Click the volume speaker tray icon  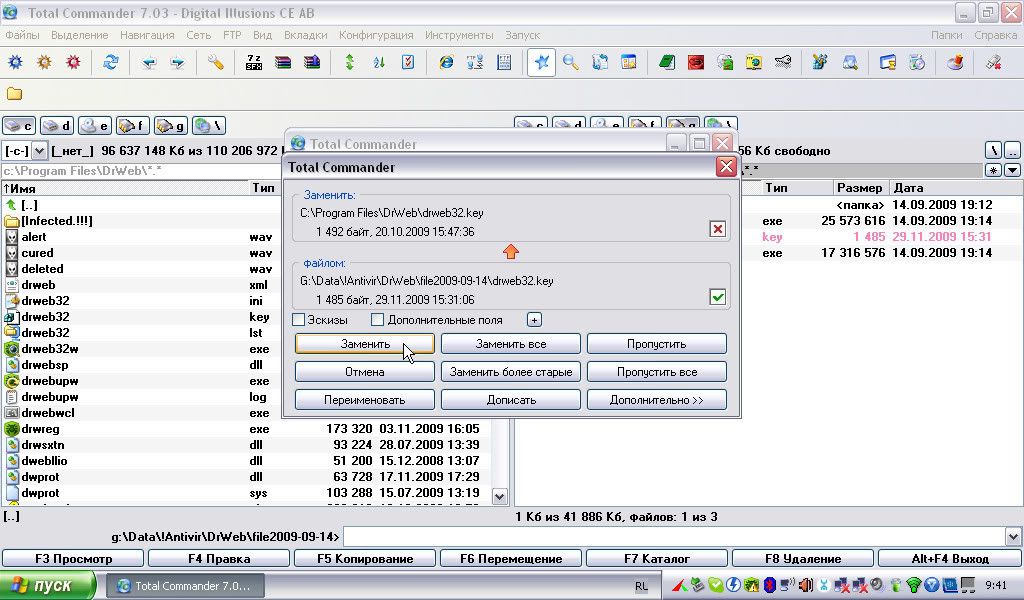coord(807,585)
